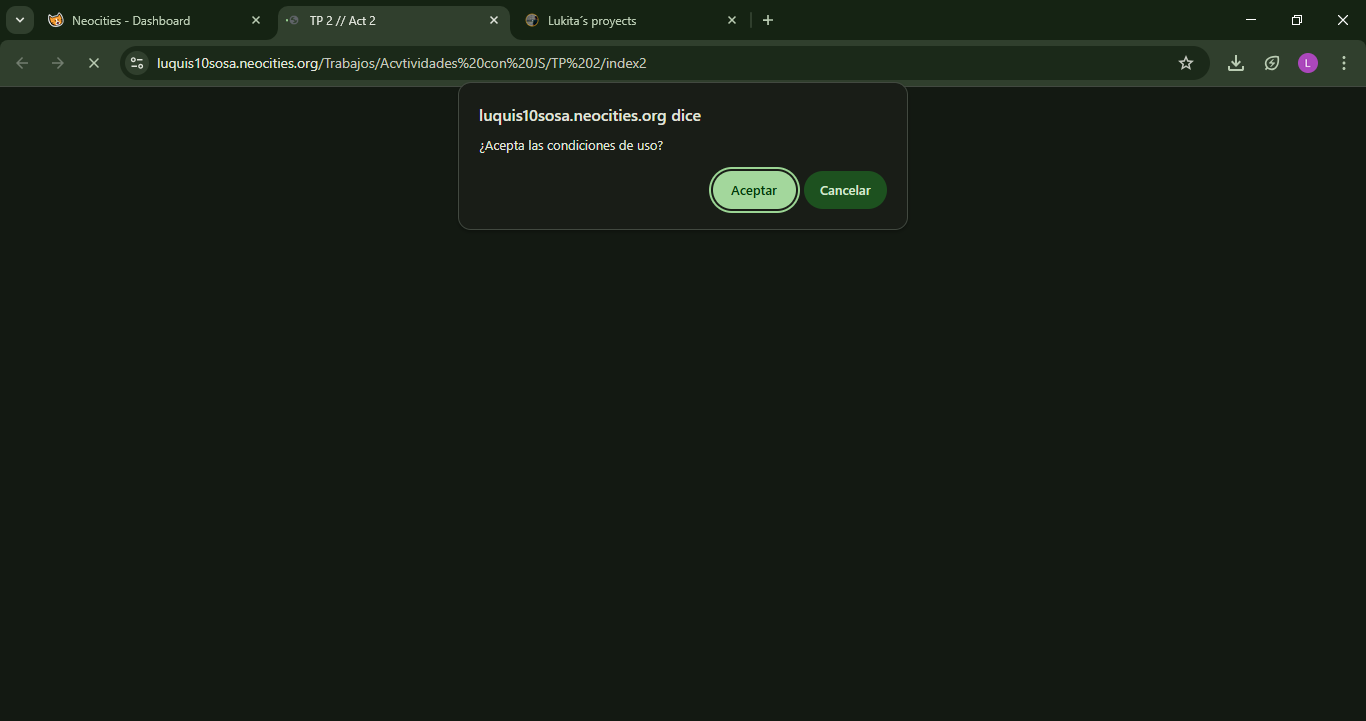The width and height of the screenshot is (1366, 721).
Task: Stop loading the page
Action: tap(93, 63)
